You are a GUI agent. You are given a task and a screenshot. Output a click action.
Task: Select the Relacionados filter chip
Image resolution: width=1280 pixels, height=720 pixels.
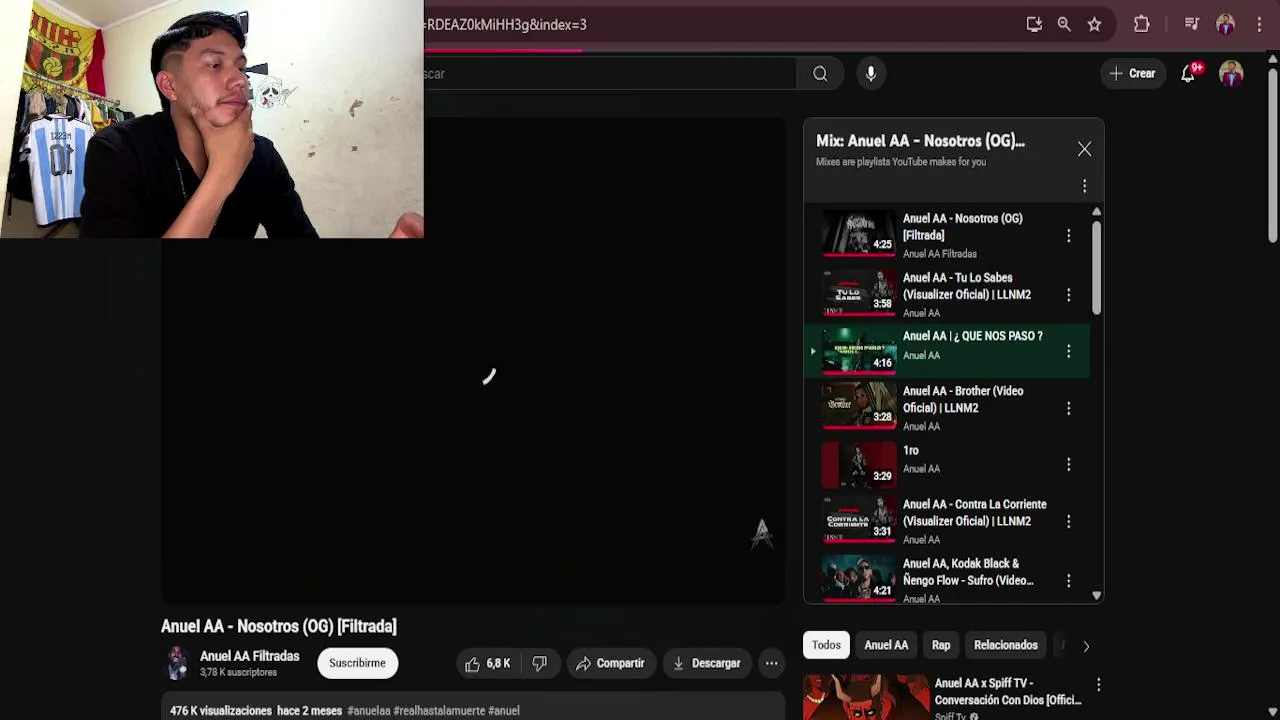point(1005,645)
